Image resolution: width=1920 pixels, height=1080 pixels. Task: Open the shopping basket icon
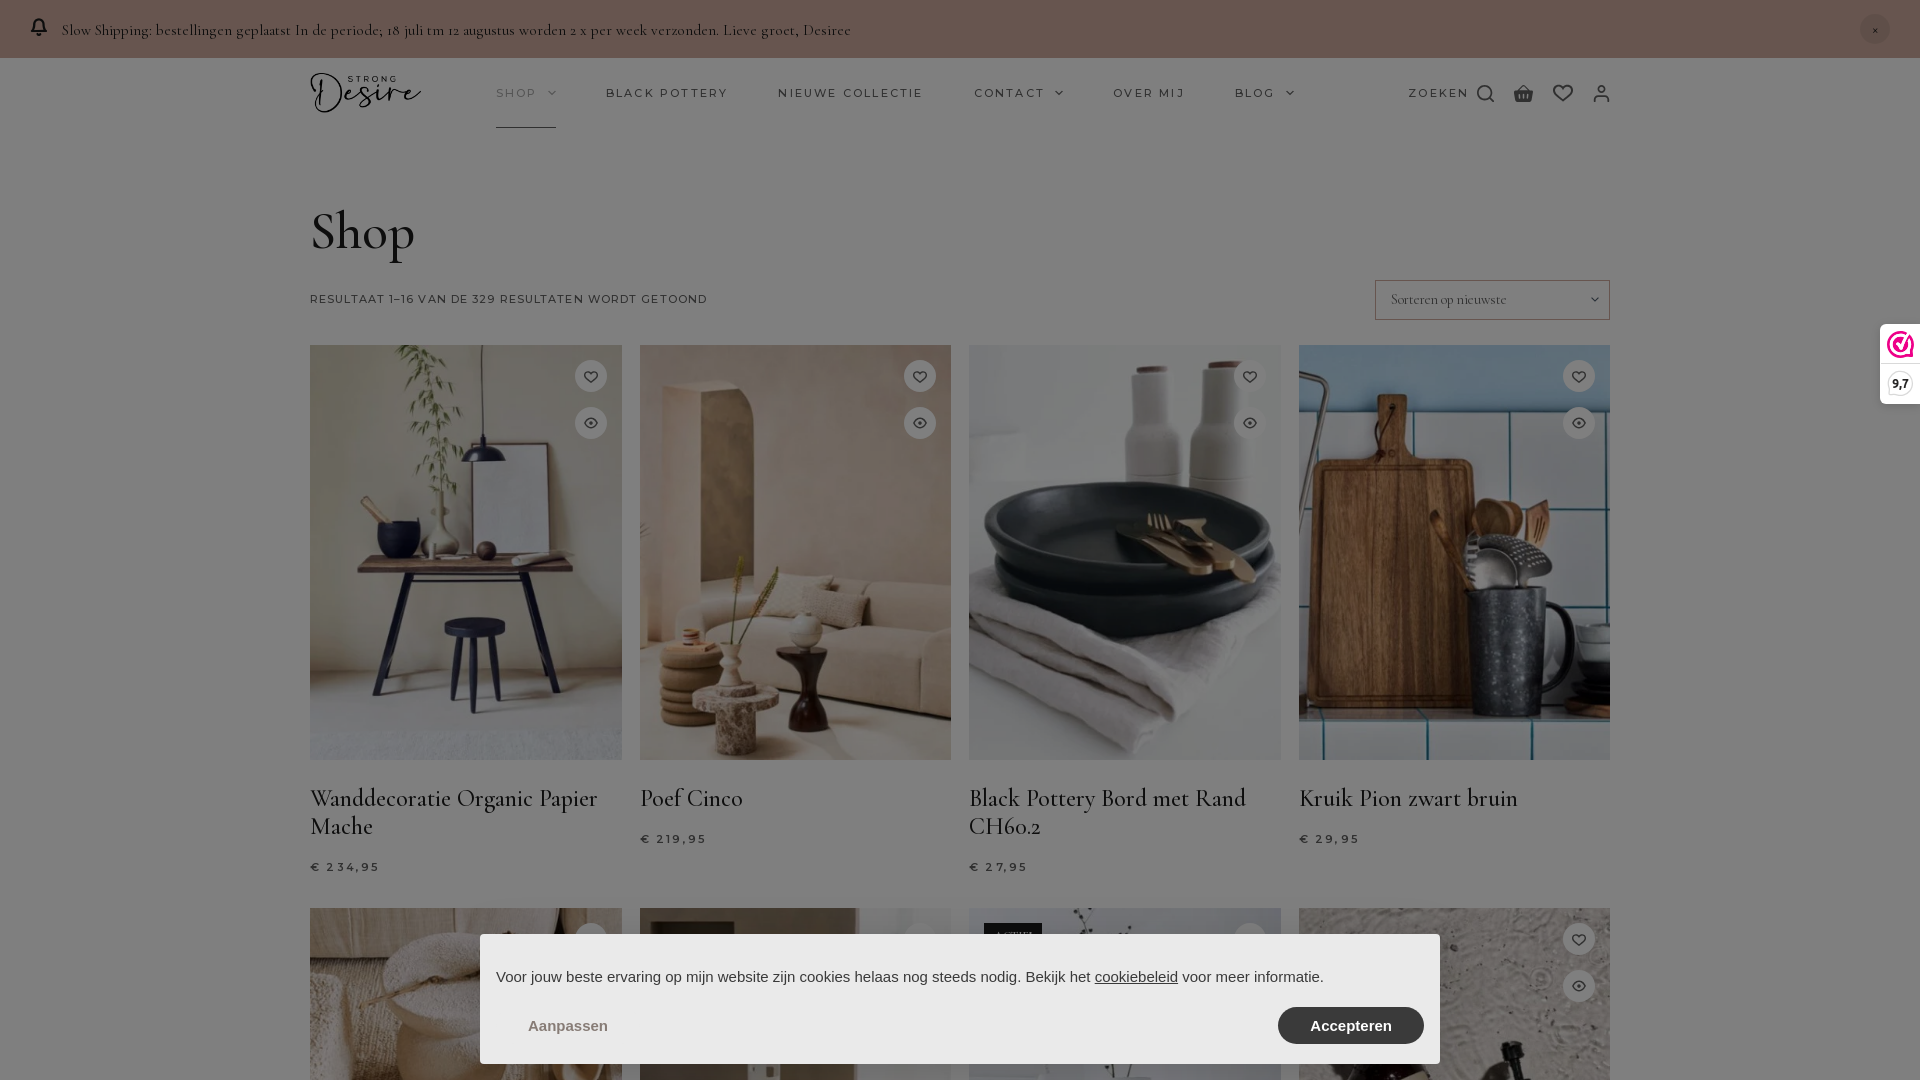[x=1523, y=93]
